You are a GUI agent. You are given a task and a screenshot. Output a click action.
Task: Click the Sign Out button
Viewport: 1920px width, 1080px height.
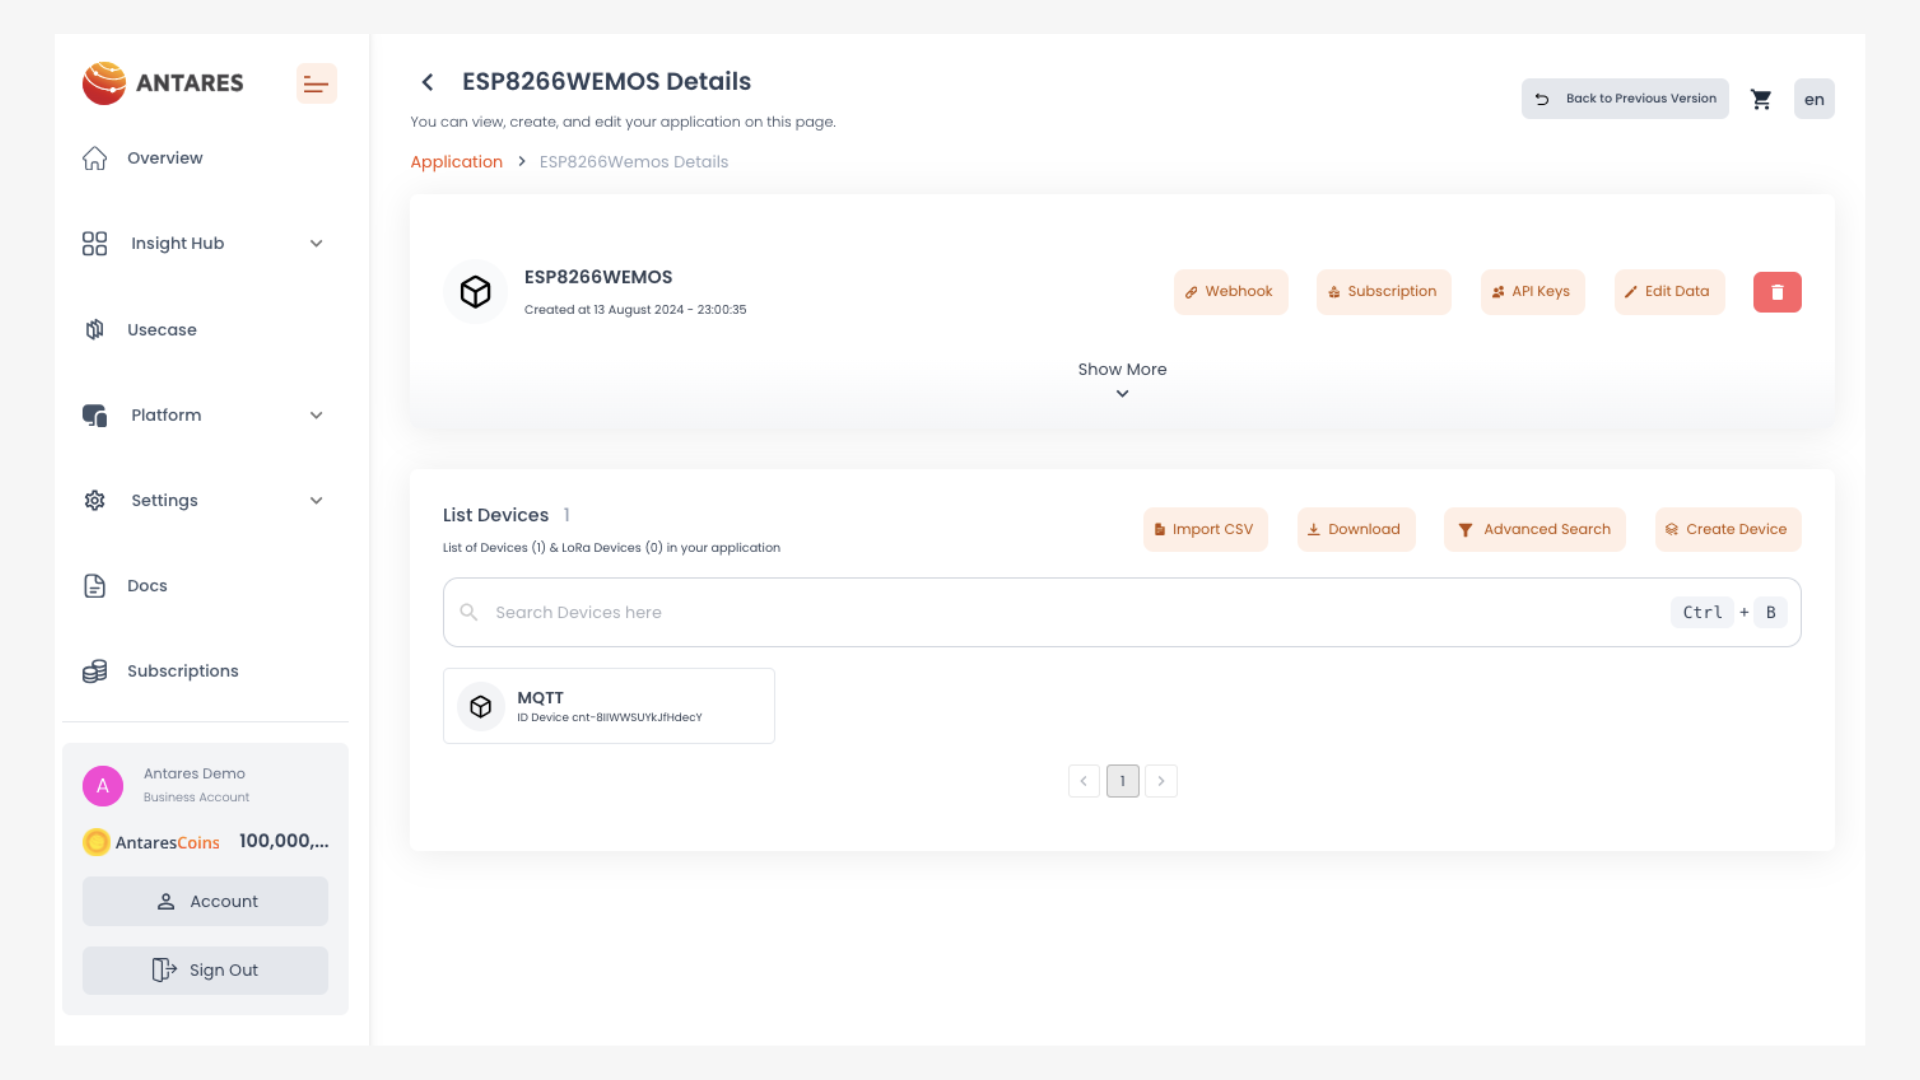coord(205,970)
